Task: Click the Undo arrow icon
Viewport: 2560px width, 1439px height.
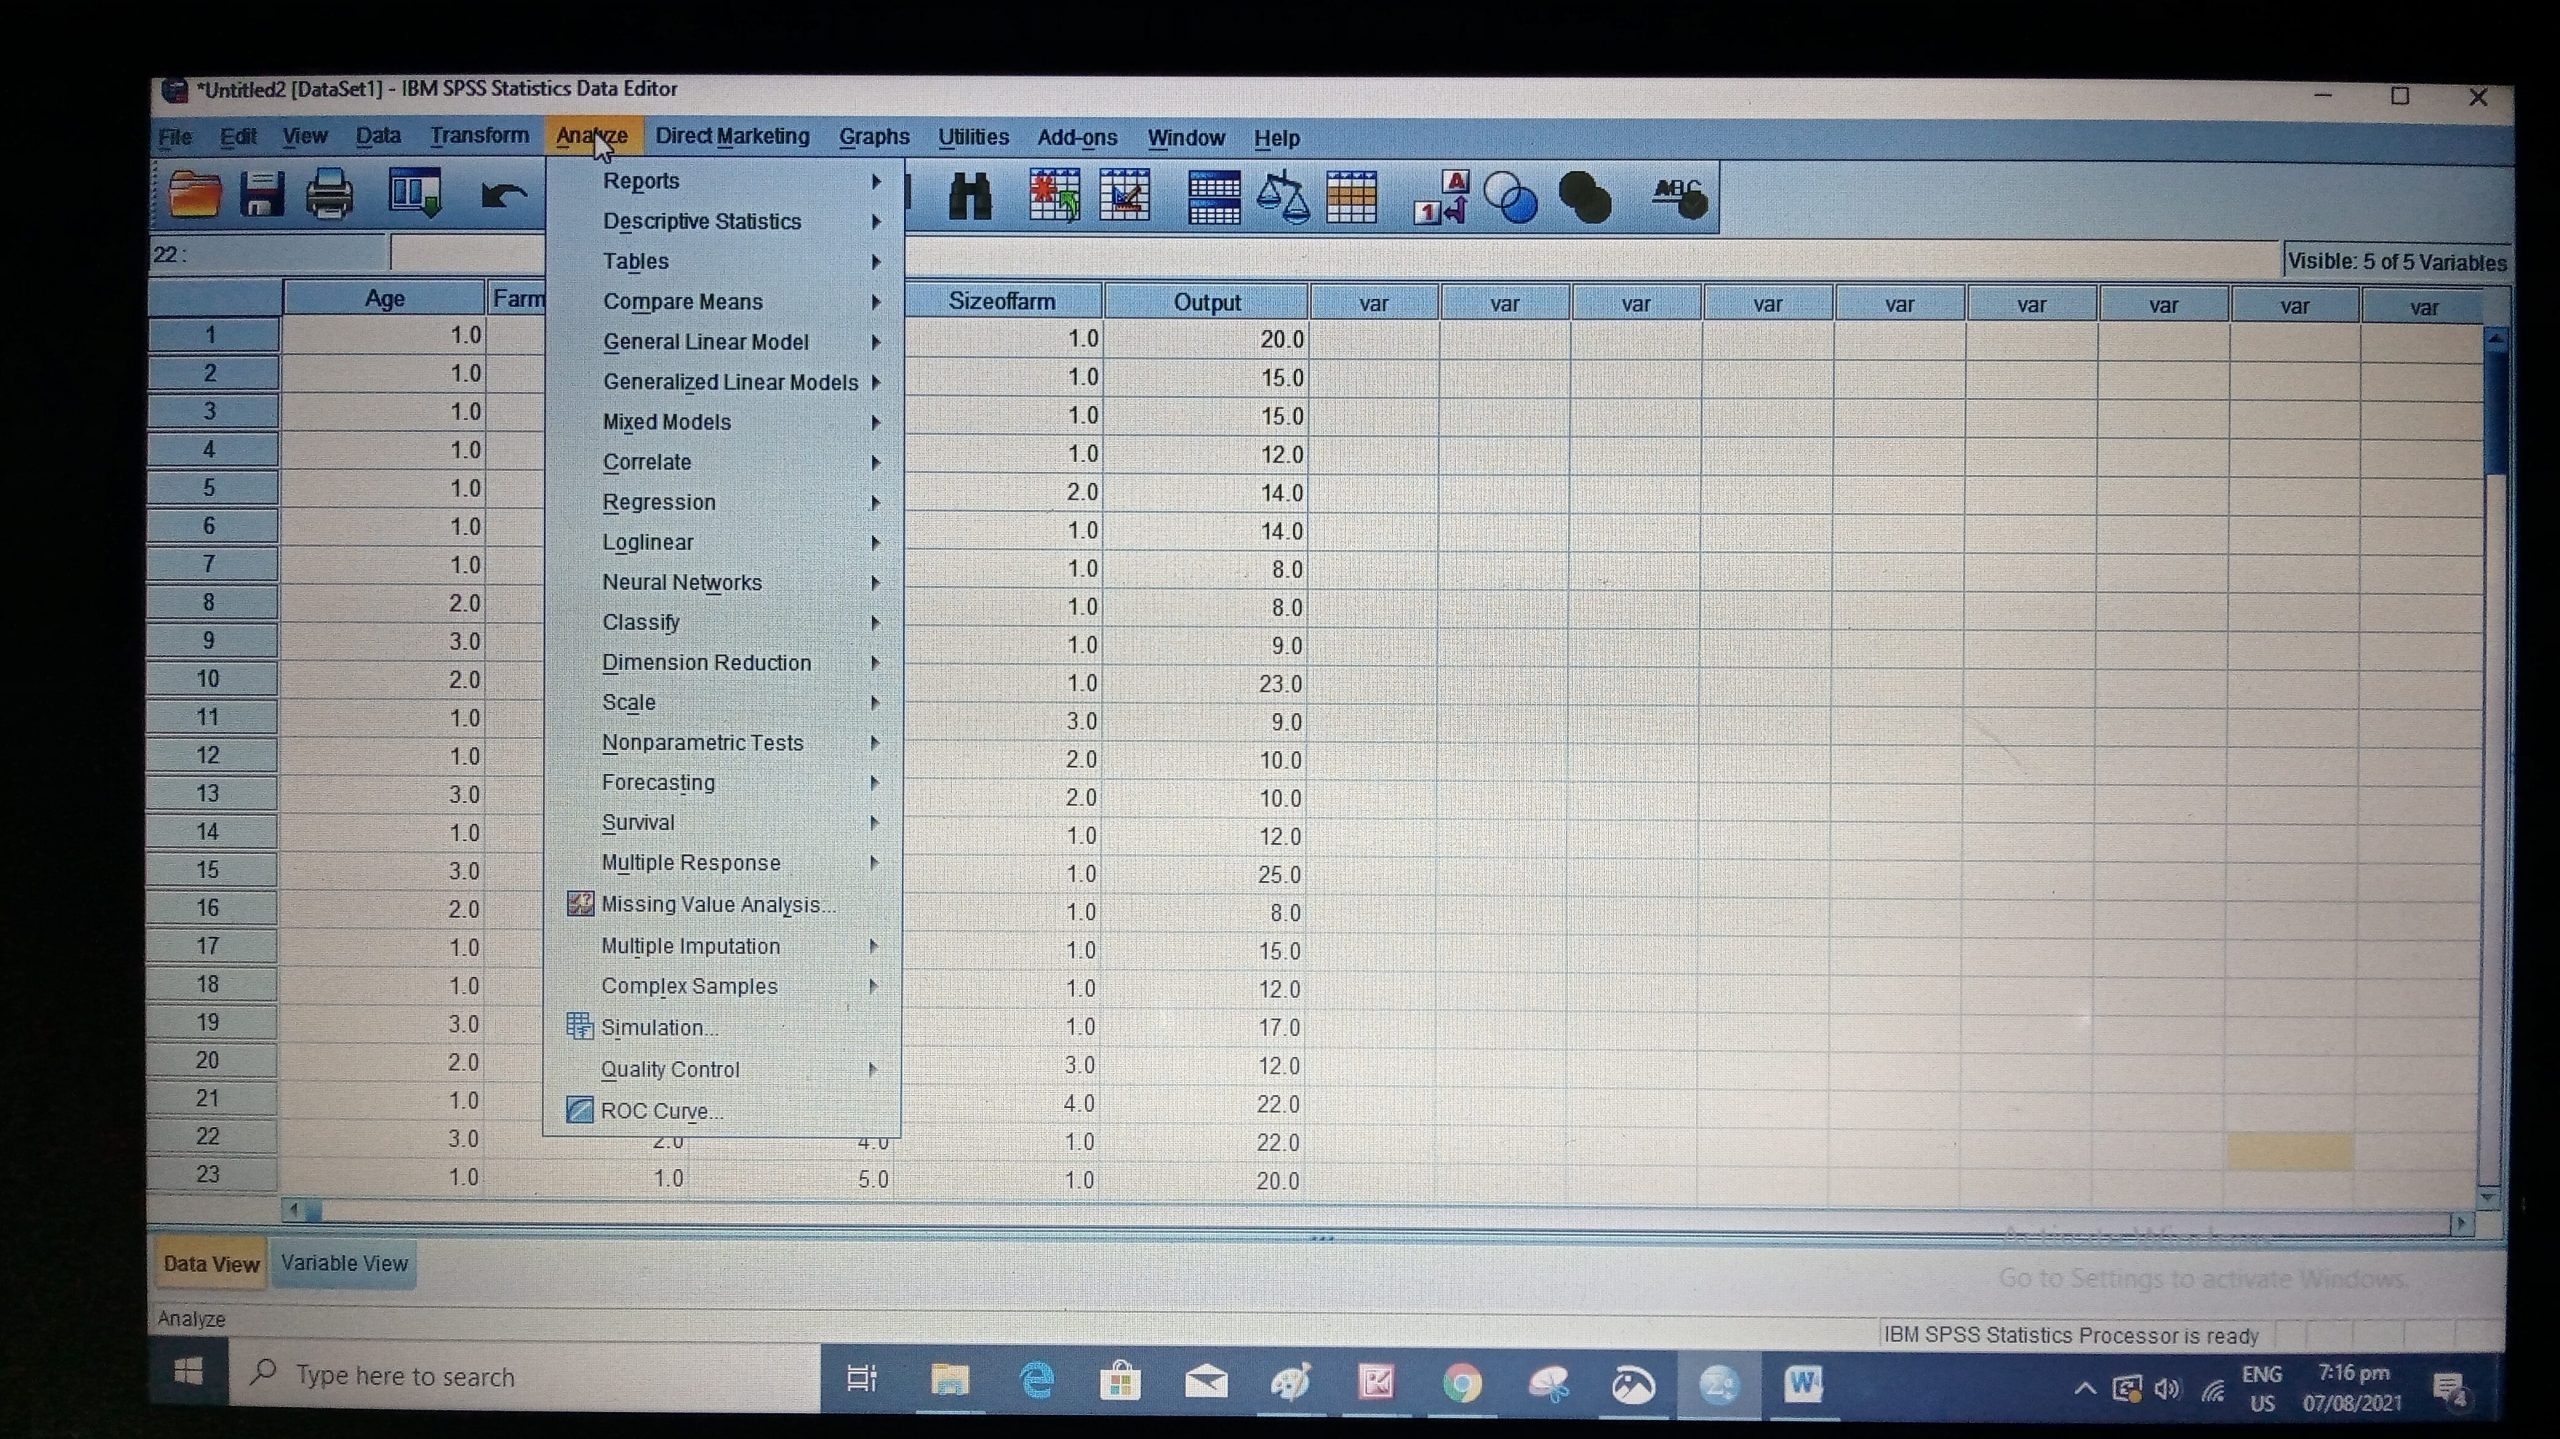Action: [x=503, y=194]
